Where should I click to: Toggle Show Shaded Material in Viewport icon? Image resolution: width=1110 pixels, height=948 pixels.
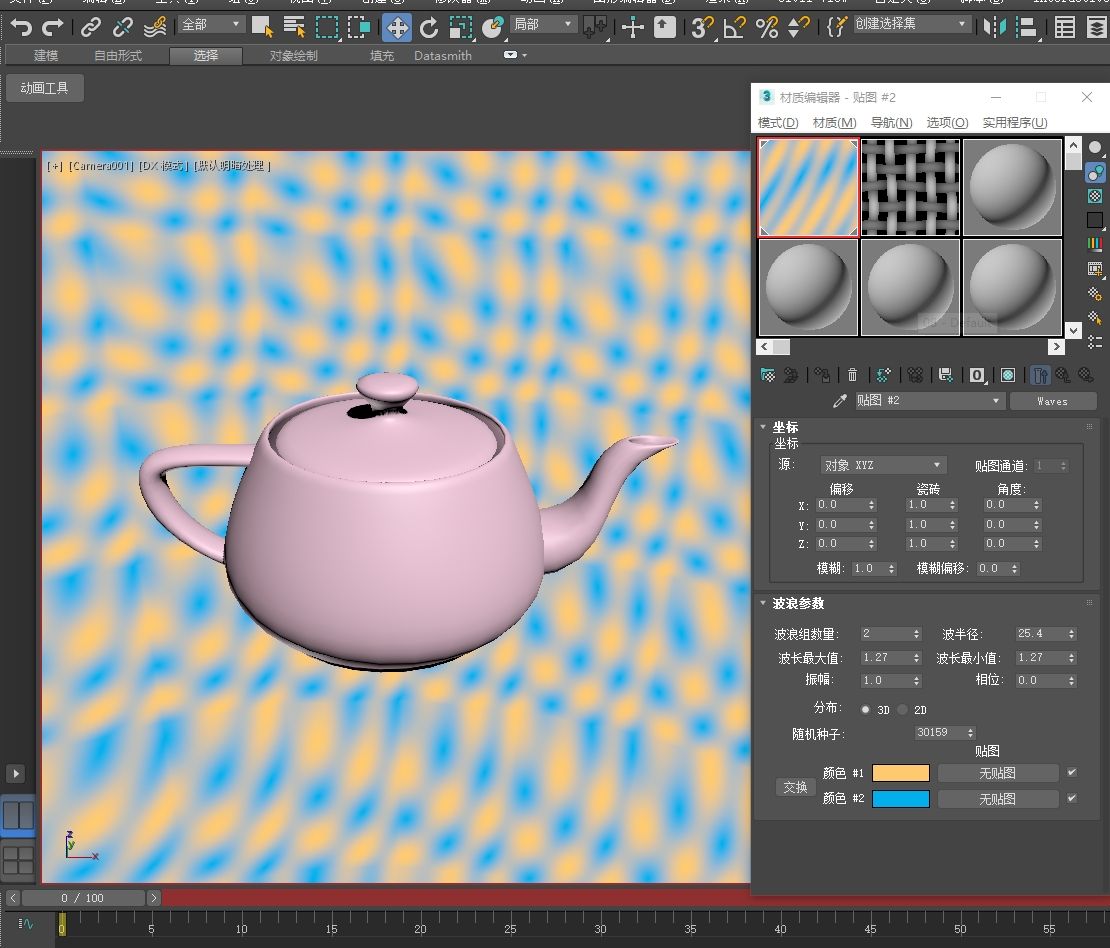coord(1008,375)
